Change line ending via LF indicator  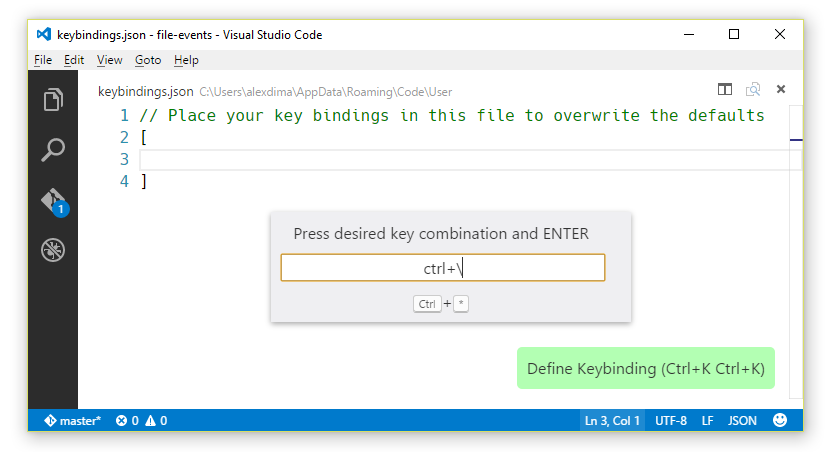coord(708,421)
